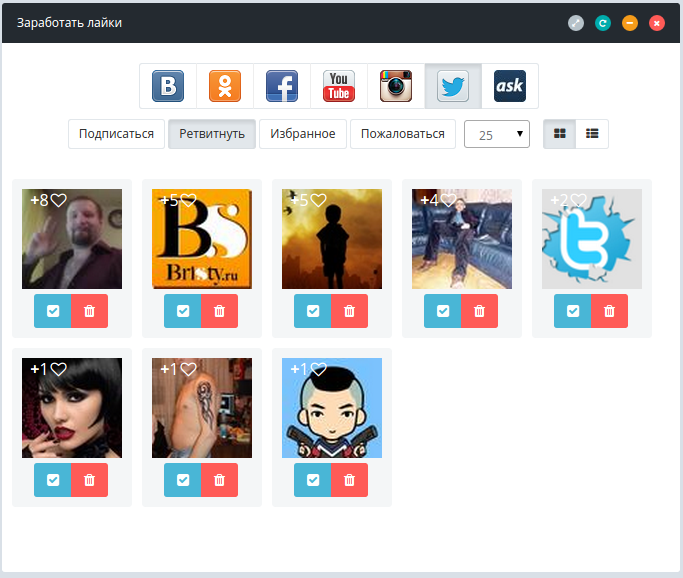
Task: Open the sofa photo thumbnail
Action: pos(462,239)
